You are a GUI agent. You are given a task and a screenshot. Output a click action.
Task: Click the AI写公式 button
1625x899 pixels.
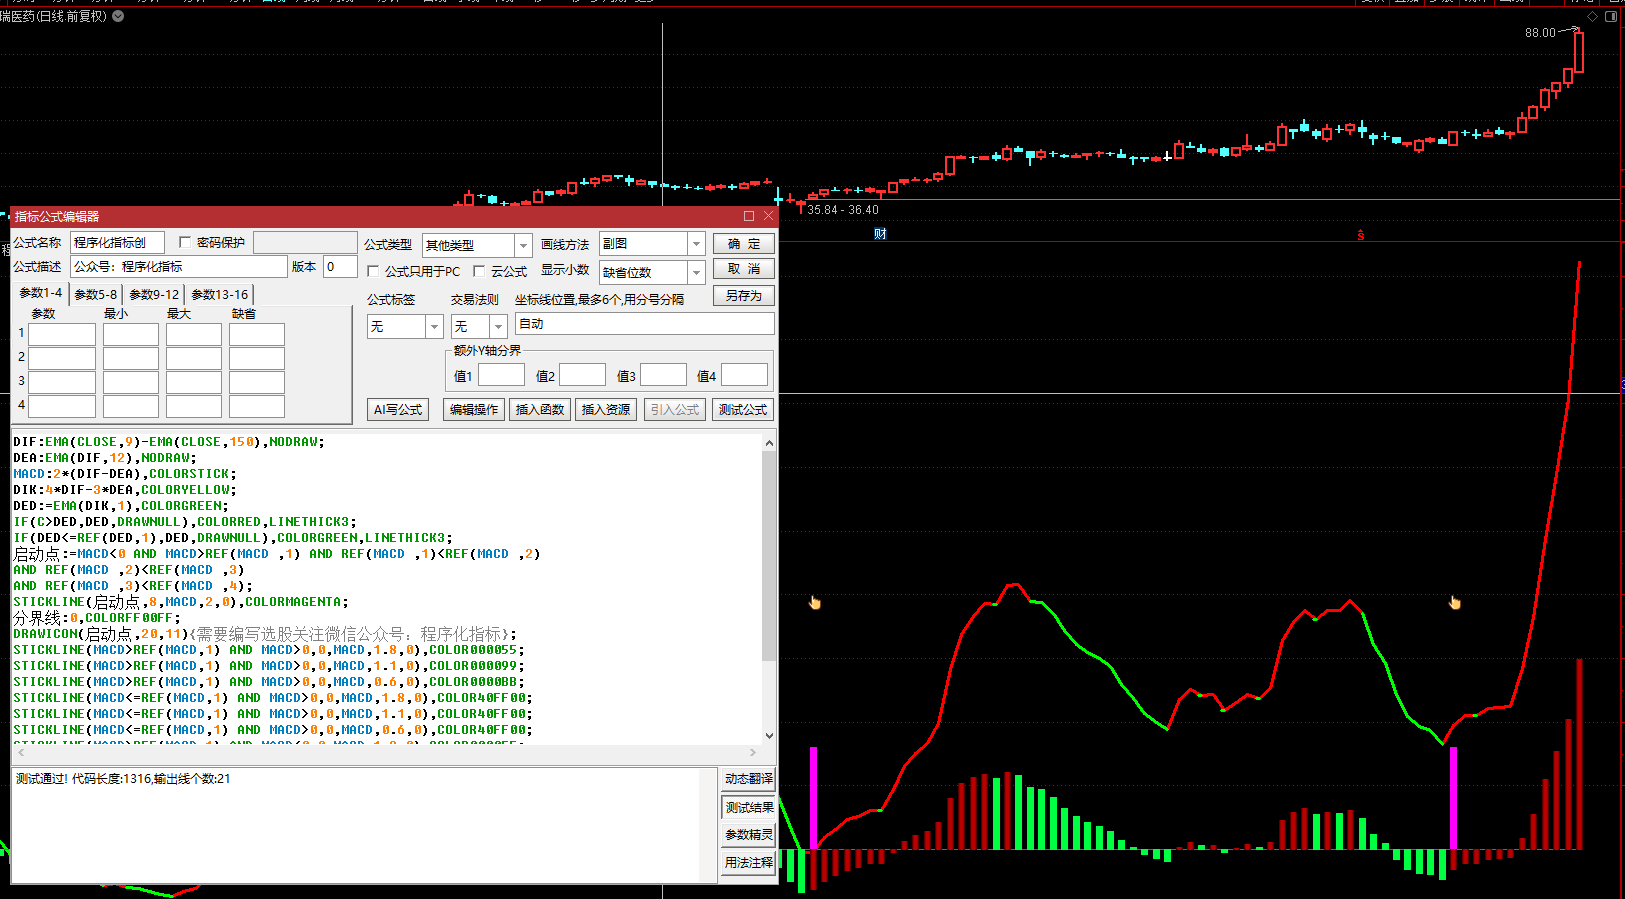pos(398,409)
